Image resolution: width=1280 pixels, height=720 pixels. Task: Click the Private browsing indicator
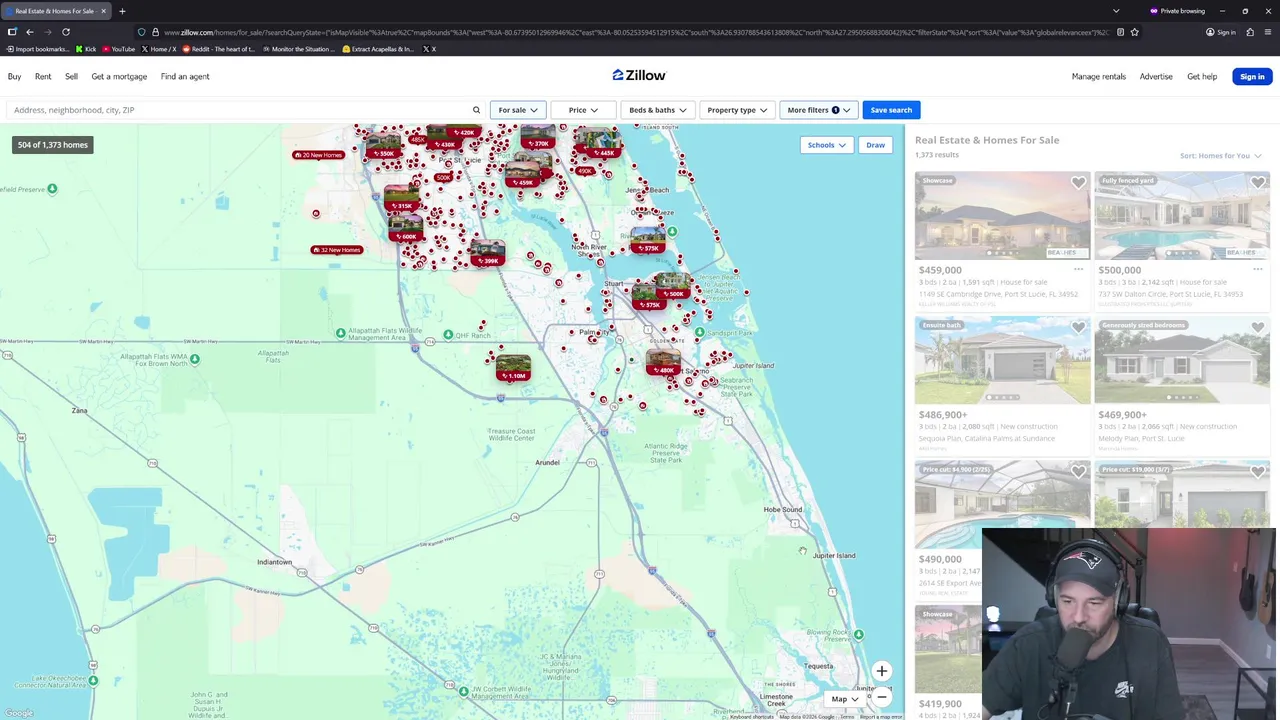pos(1178,11)
